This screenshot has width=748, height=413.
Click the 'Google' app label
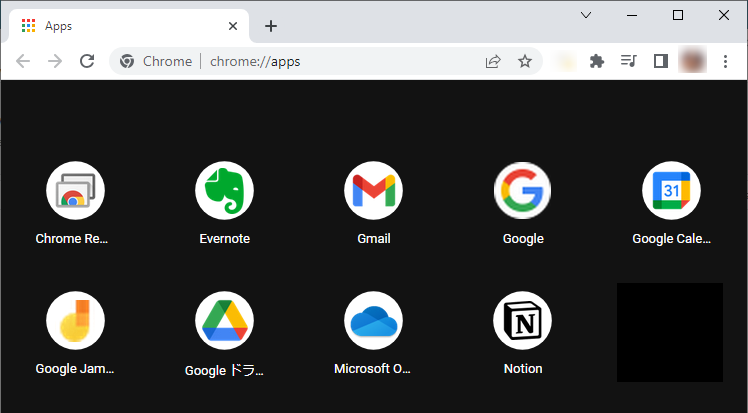(x=523, y=238)
